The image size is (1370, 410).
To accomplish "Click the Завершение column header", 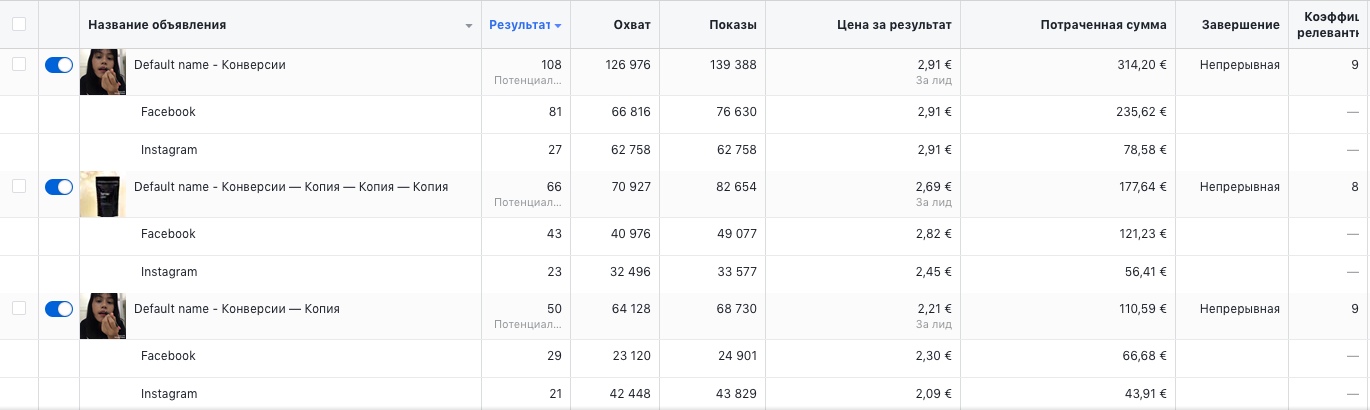I will coord(1240,24).
